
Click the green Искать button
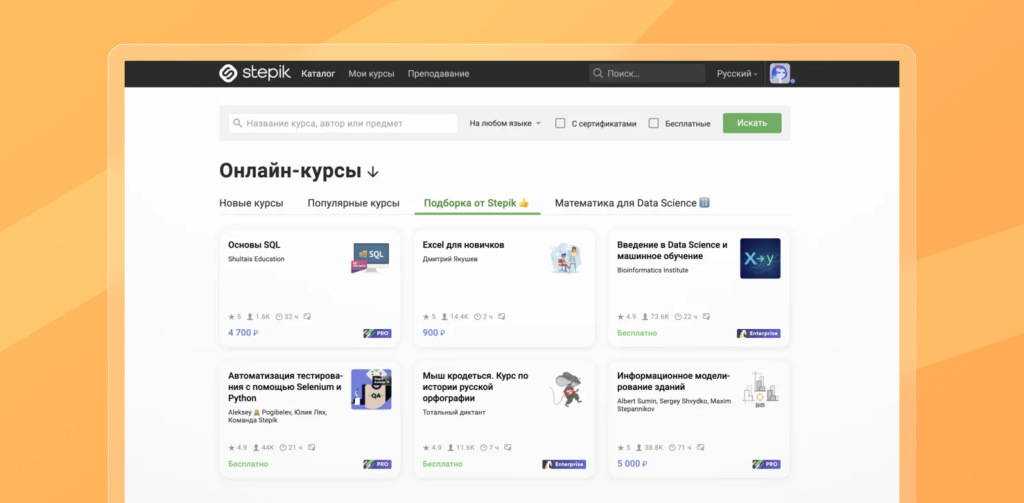752,123
